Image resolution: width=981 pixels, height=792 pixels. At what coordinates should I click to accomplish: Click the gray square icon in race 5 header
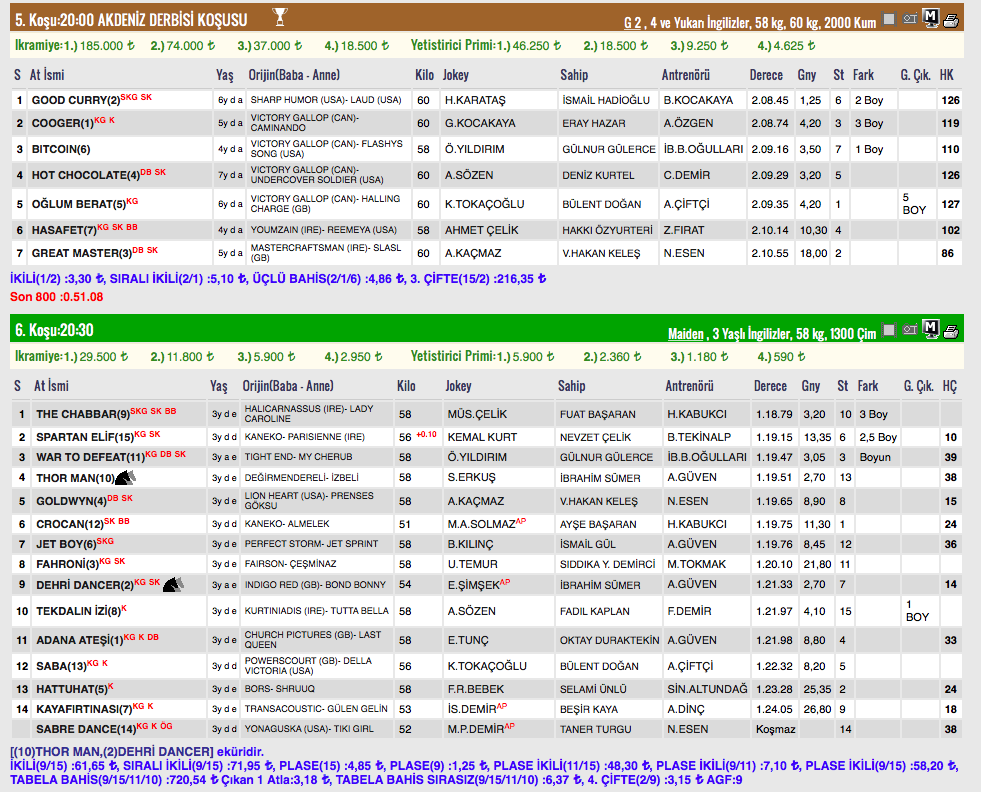(890, 18)
